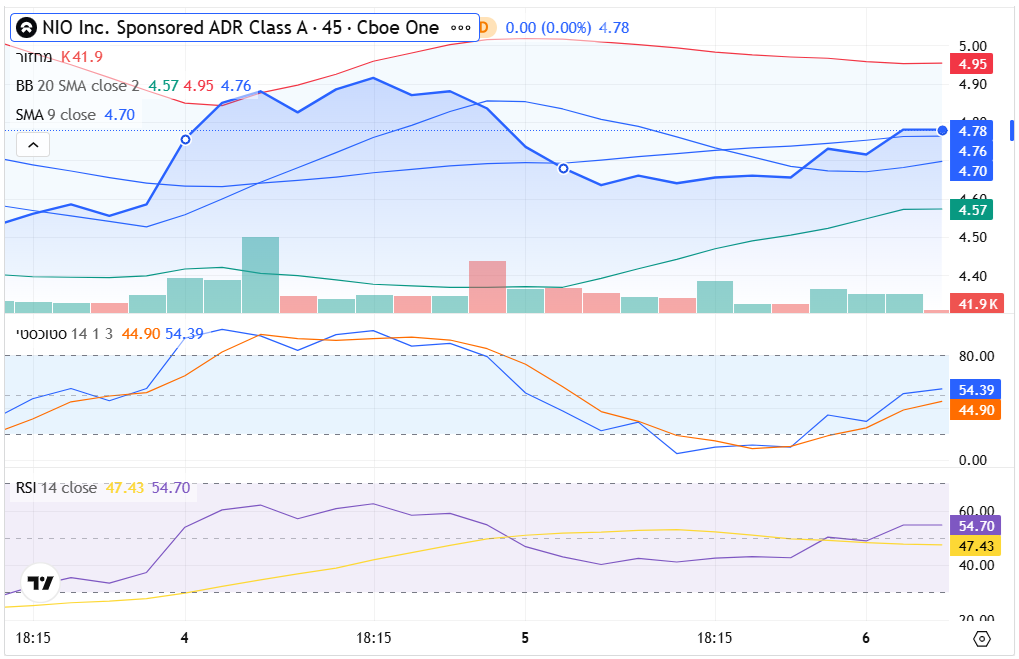Click the circle marker on line above date 5
Viewport: 1019px width, 659px height.
click(x=563, y=169)
